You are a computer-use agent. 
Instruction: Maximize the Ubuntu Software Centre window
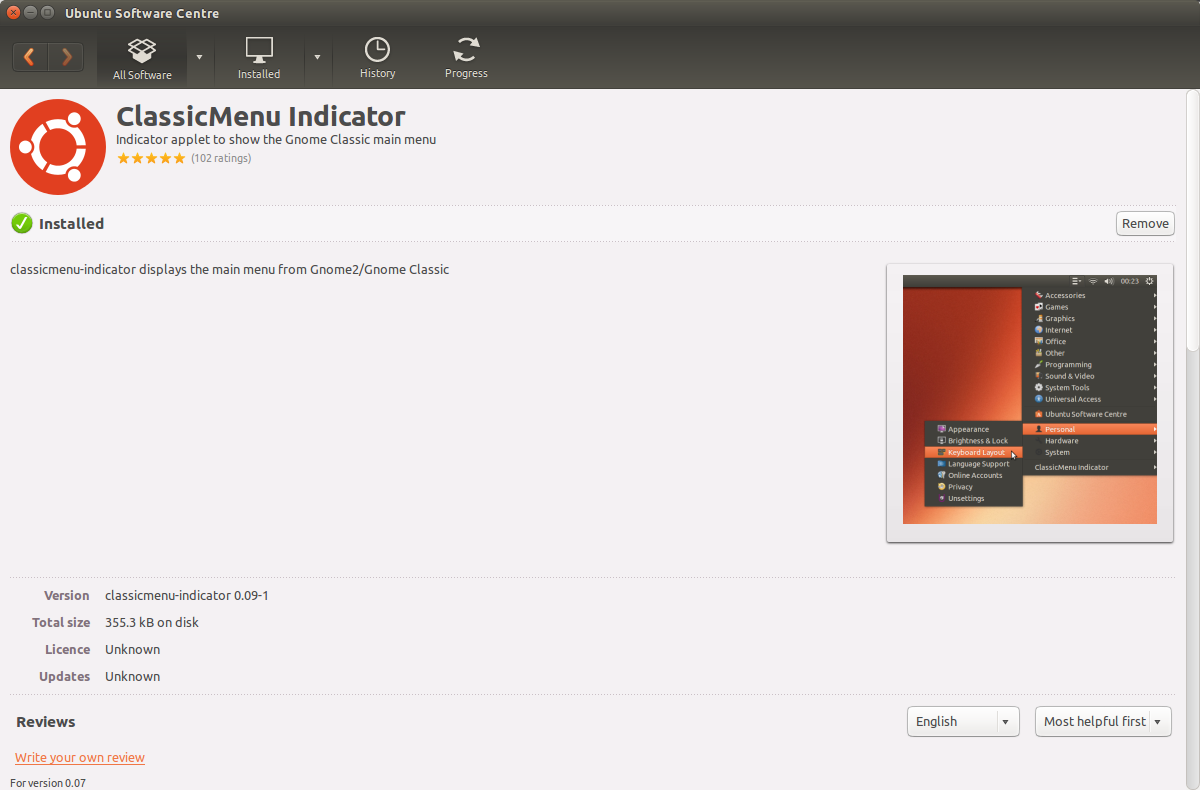click(49, 13)
